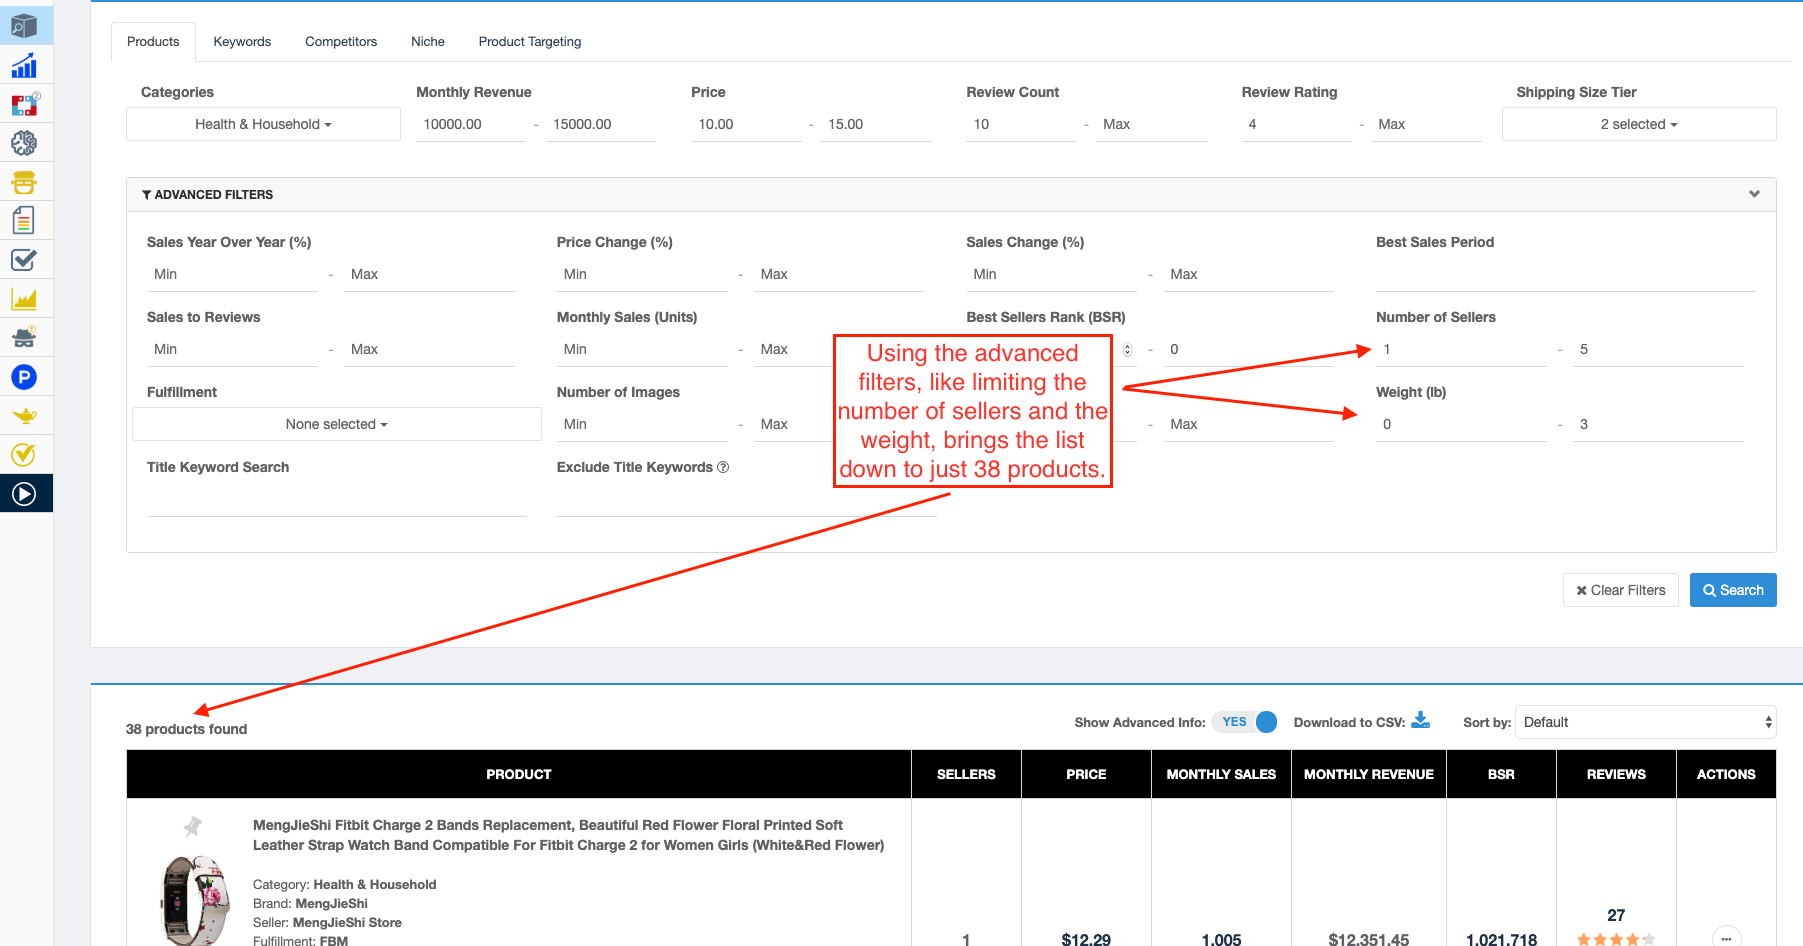Download results to CSV icon
This screenshot has height=946, width=1803.
pyautogui.click(x=1421, y=720)
